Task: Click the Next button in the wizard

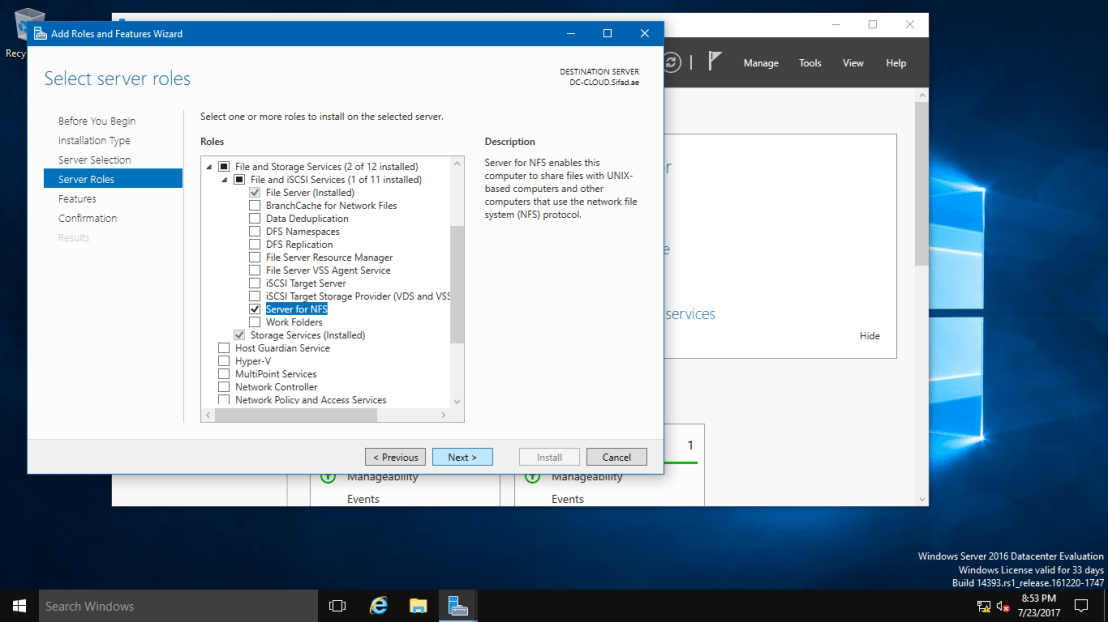Action: [462, 456]
